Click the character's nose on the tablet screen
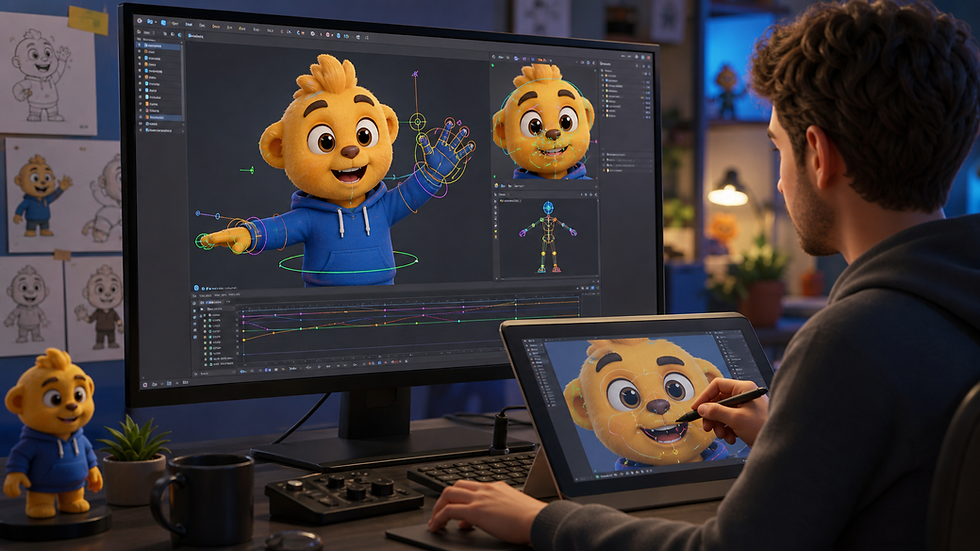Viewport: 980px width, 551px height. (658, 407)
